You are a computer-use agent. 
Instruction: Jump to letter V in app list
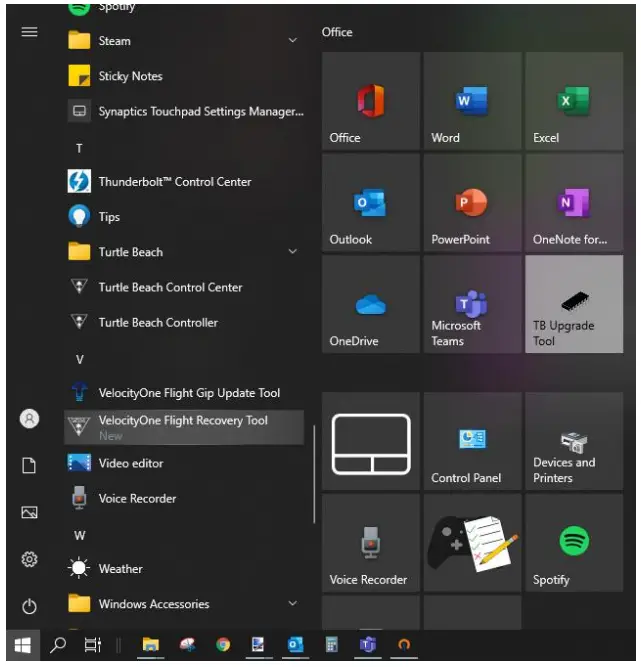[x=80, y=360]
